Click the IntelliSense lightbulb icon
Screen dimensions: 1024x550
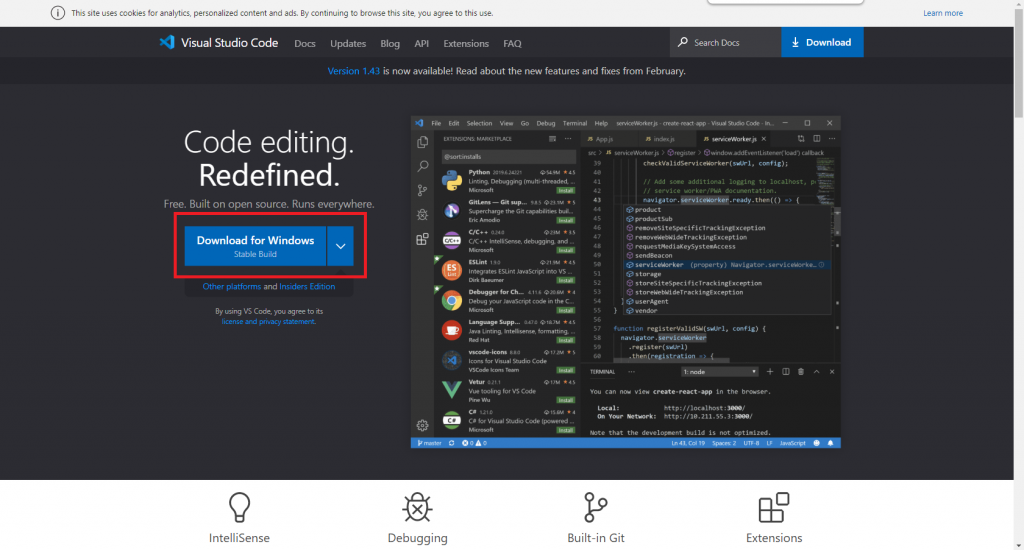pos(239,508)
